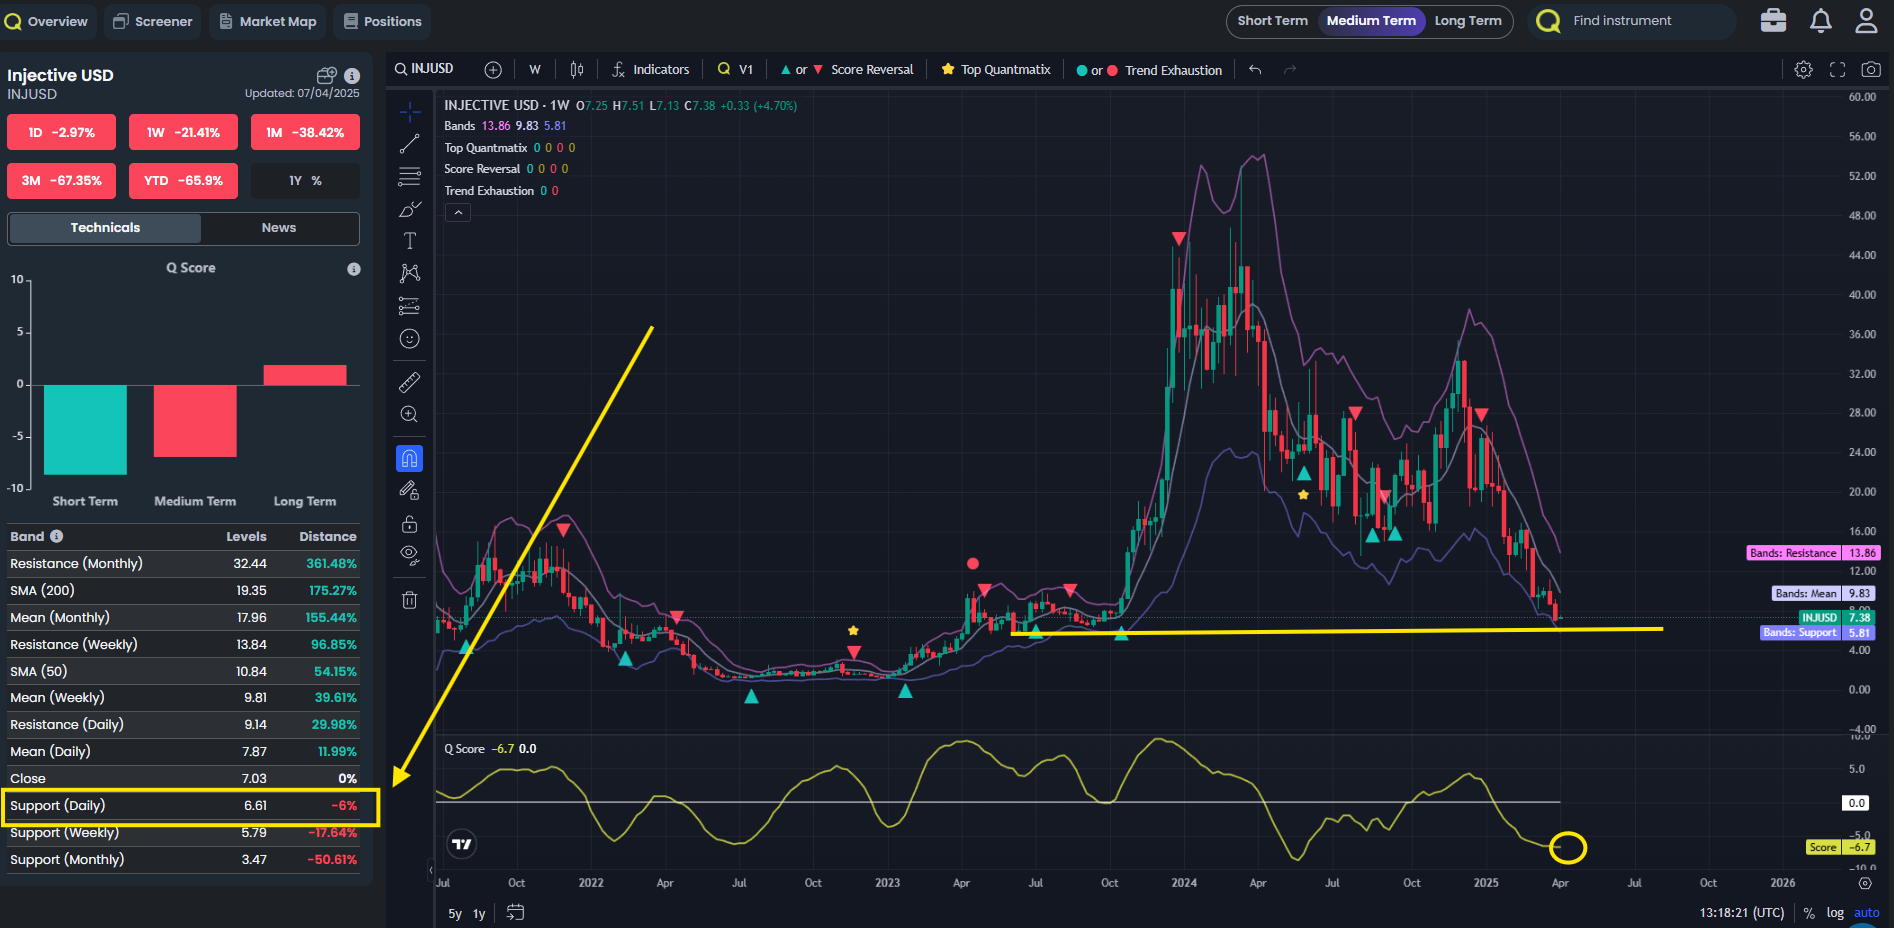Select the 1W -21.41% performance button
The width and height of the screenshot is (1894, 928).
(x=183, y=132)
